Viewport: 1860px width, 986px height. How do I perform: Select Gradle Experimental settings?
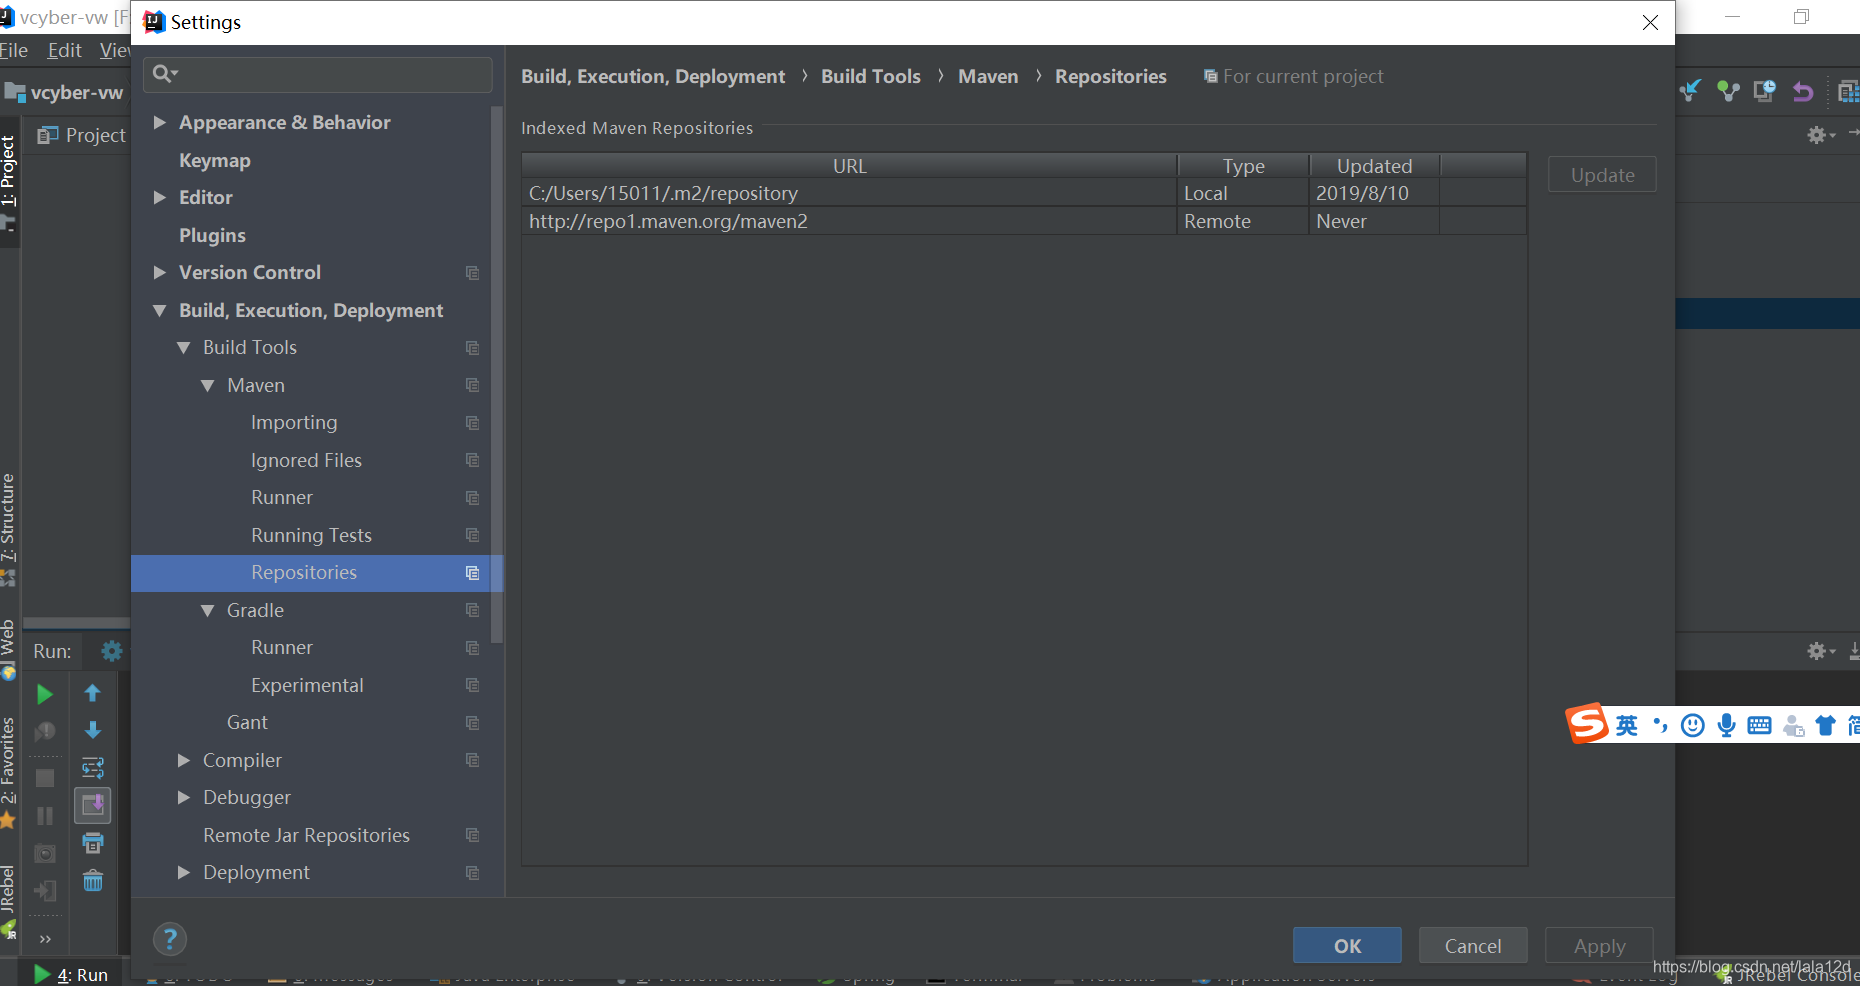tap(307, 685)
